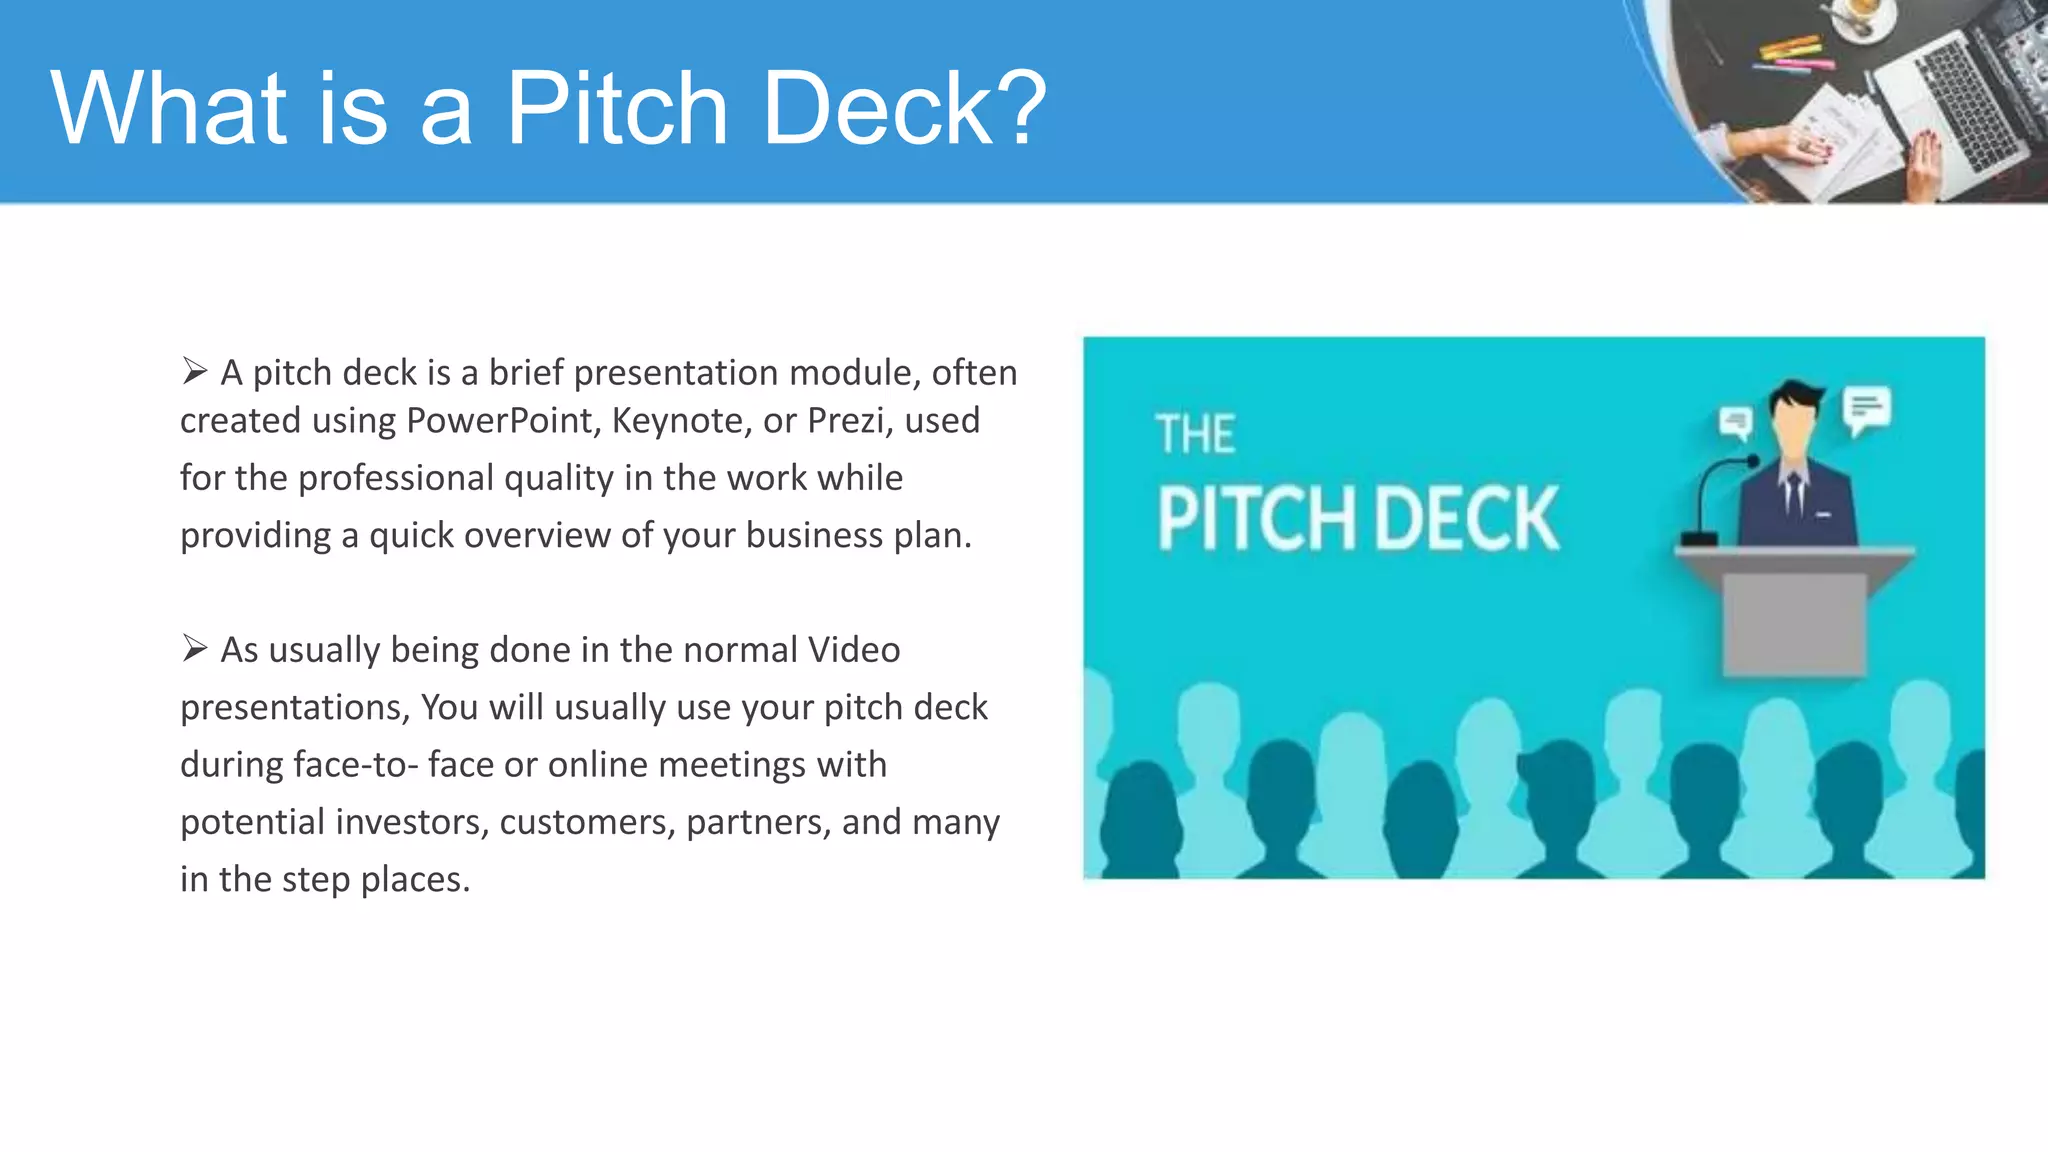Screen dimensions: 2048x1152
Task: Click the colored markers in the corner photo
Action: [x=1795, y=55]
